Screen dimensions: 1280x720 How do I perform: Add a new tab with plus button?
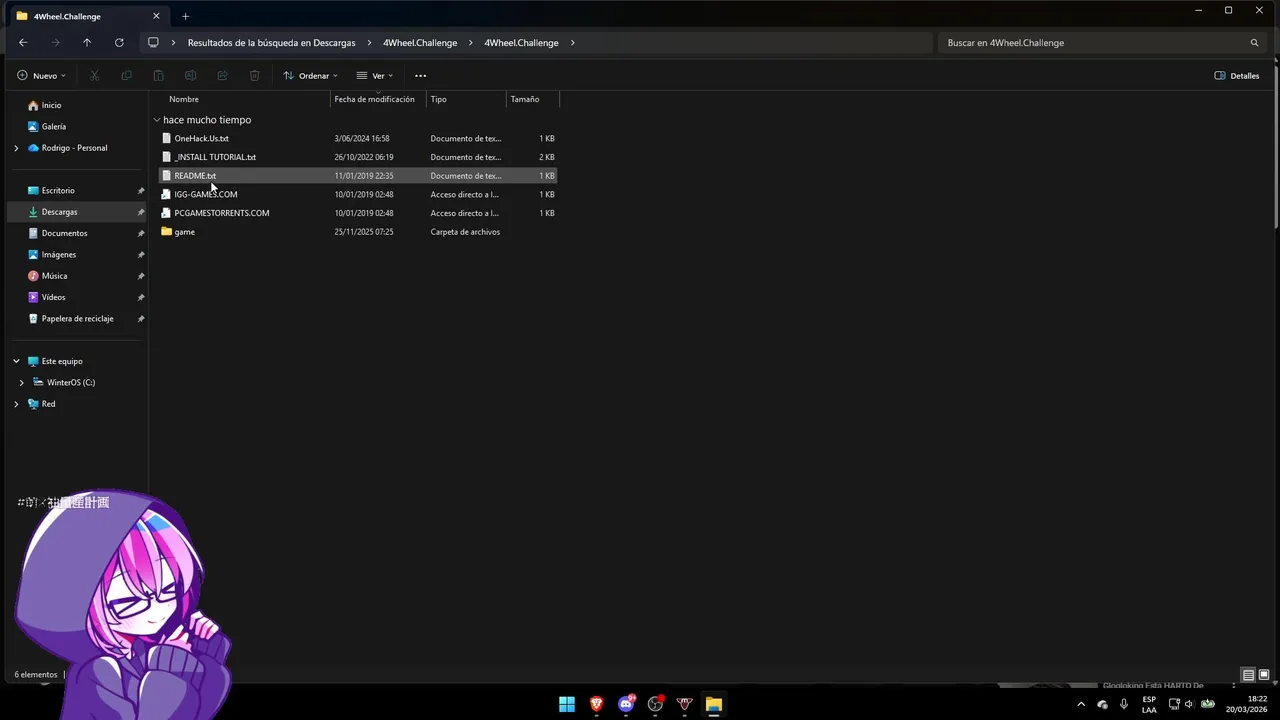185,16
